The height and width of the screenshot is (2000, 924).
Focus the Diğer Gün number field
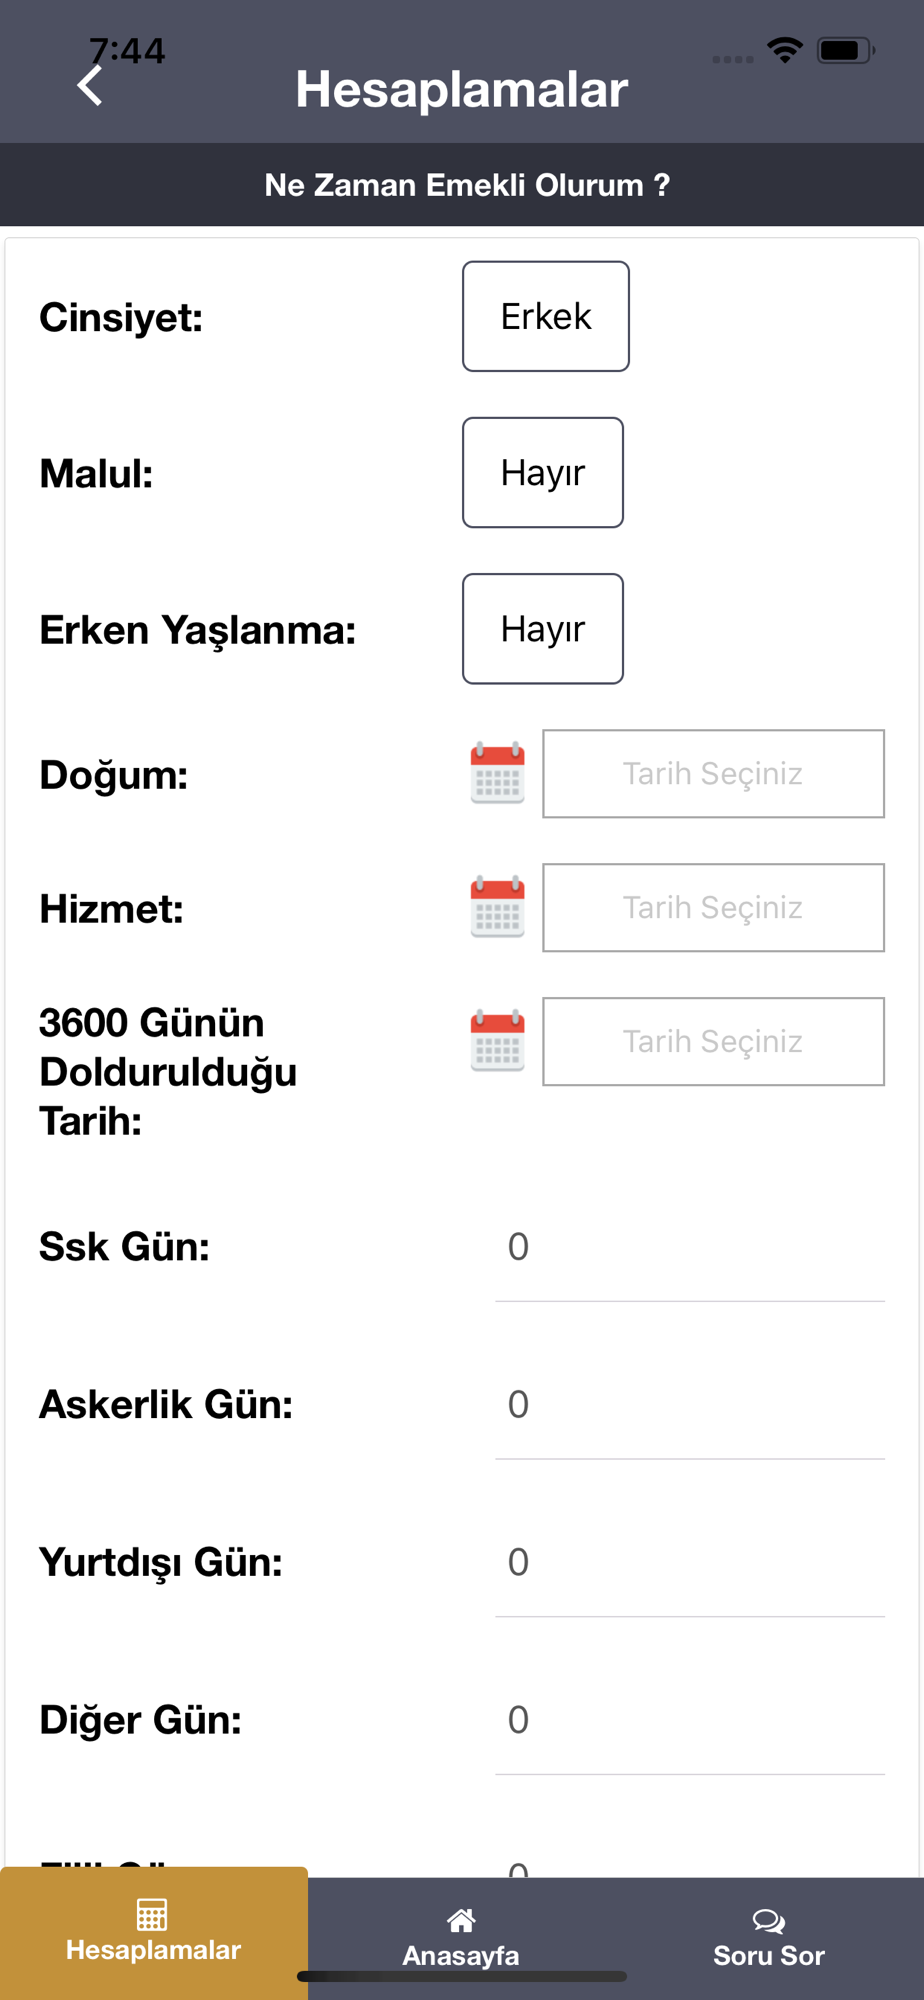tap(690, 1720)
